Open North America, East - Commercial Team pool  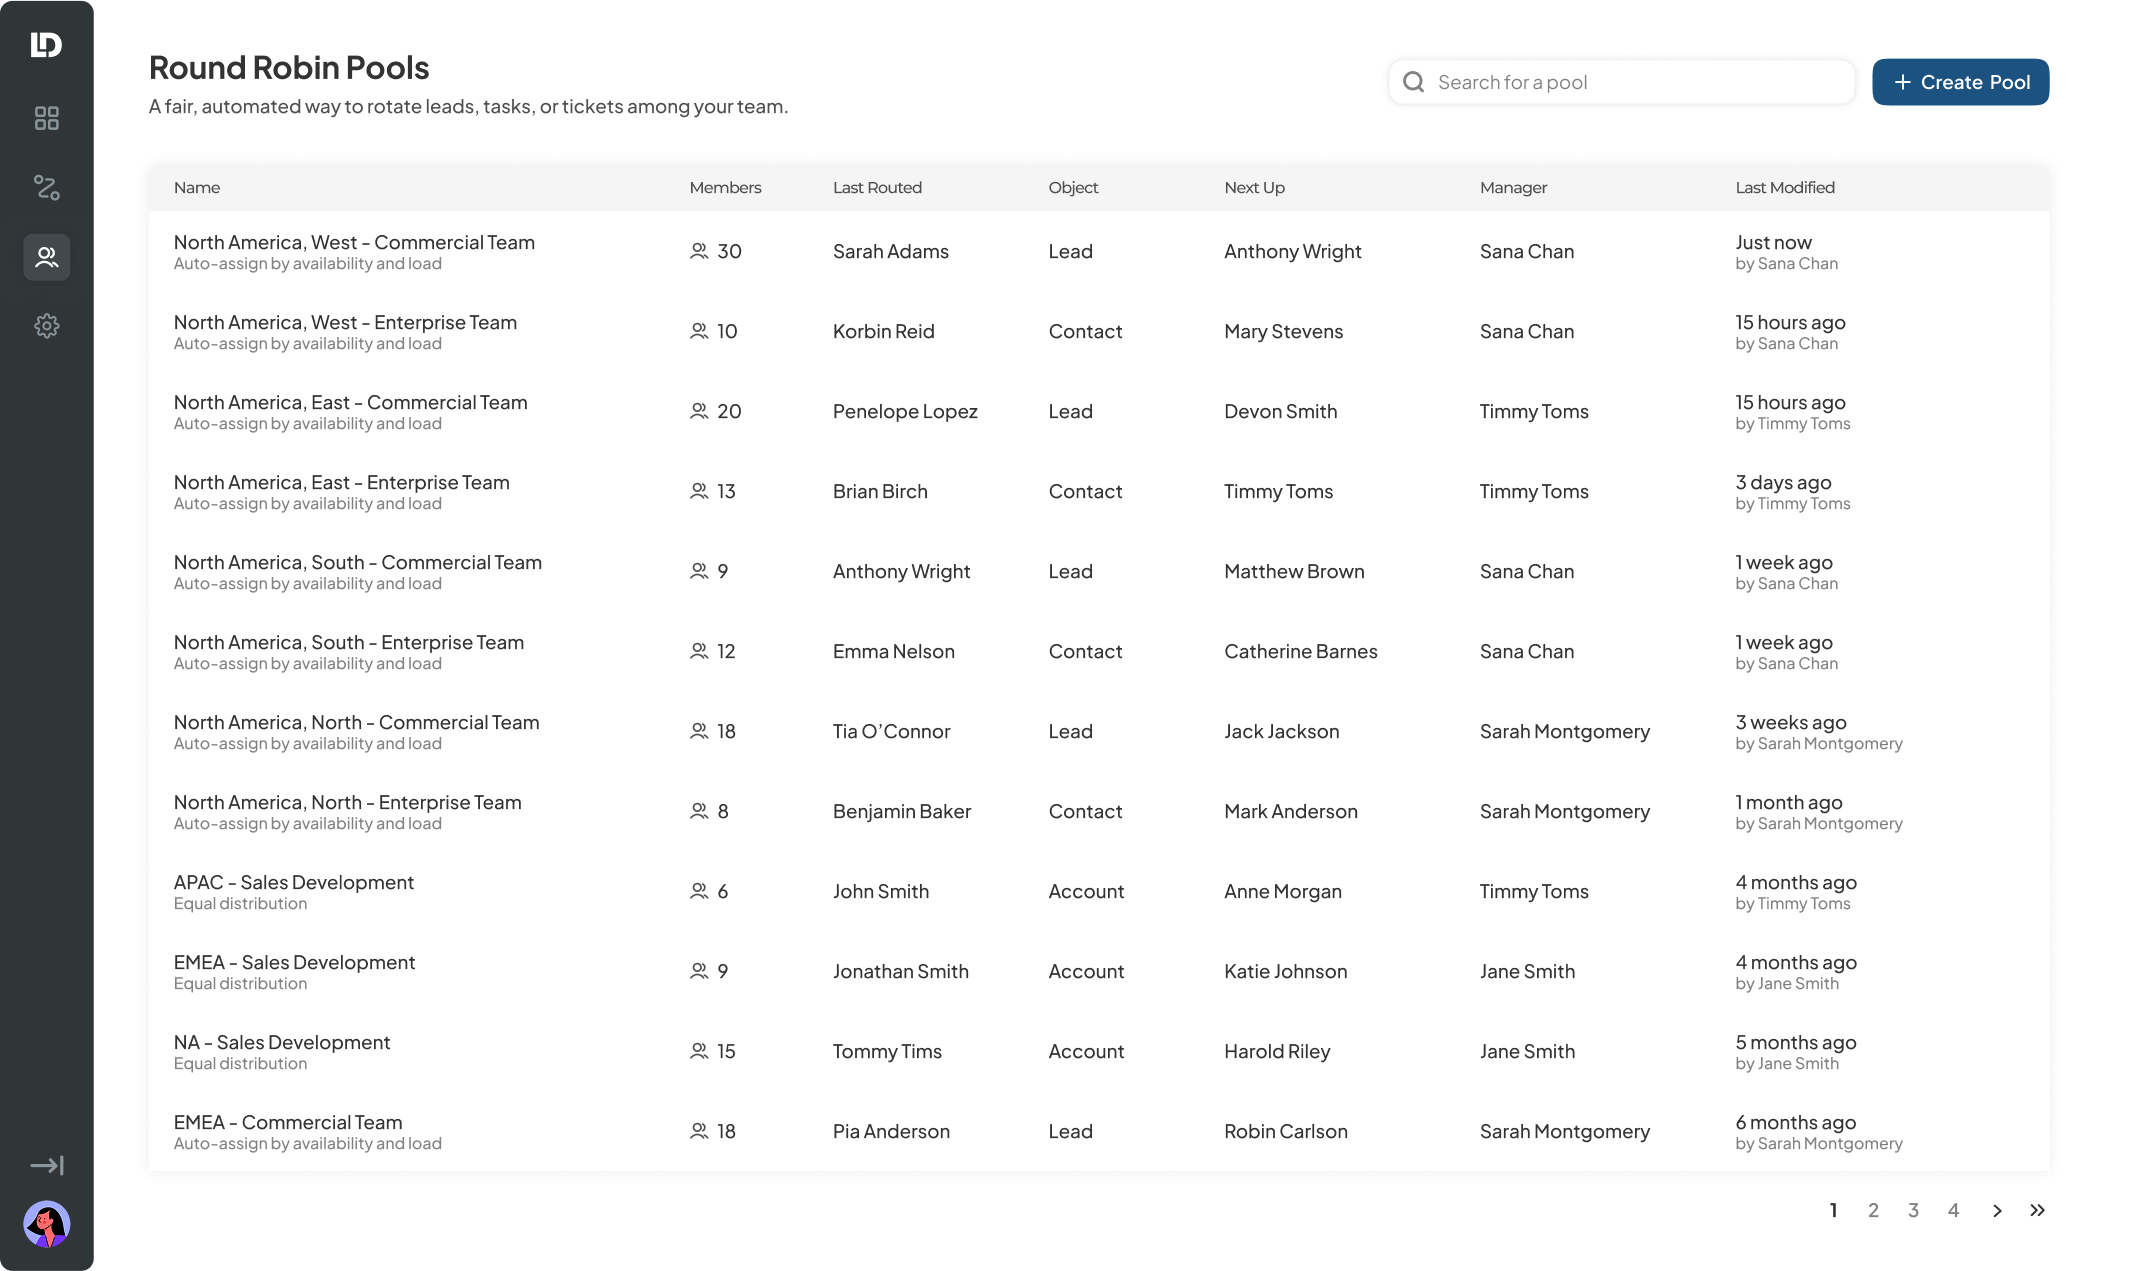(350, 403)
